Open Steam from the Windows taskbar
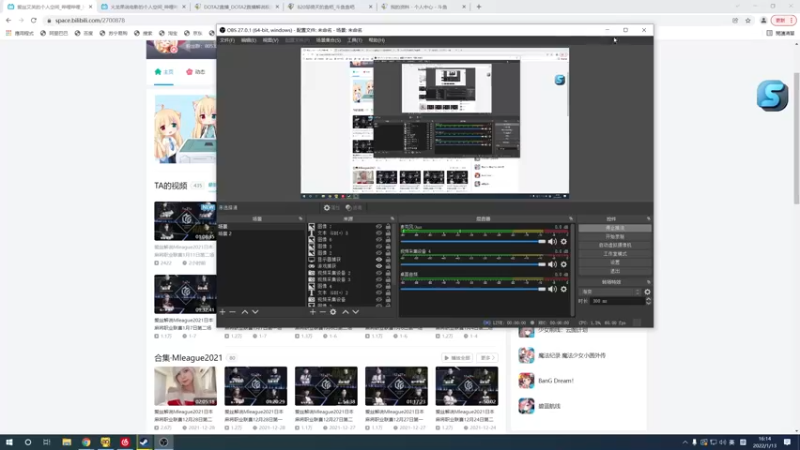 [x=144, y=442]
